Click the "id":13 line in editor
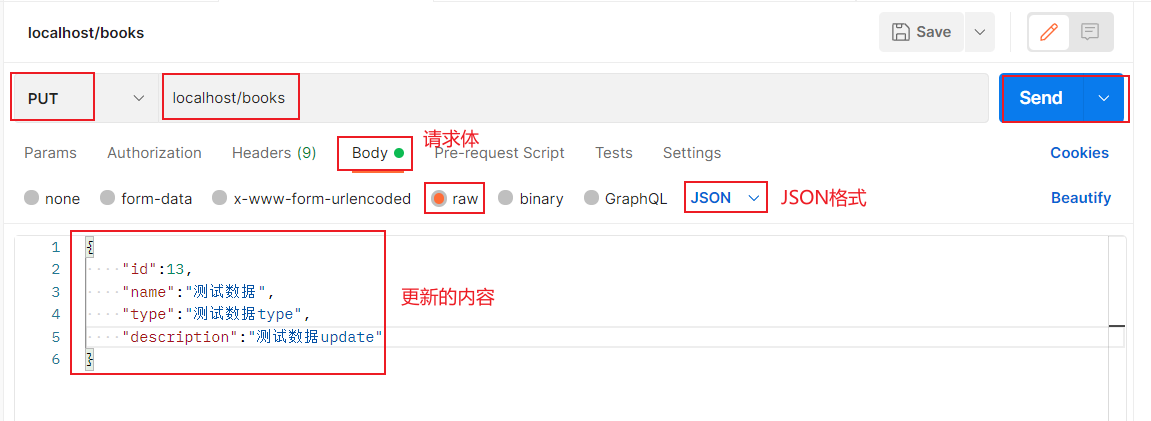Image resolution: width=1151 pixels, height=421 pixels. [x=157, y=269]
